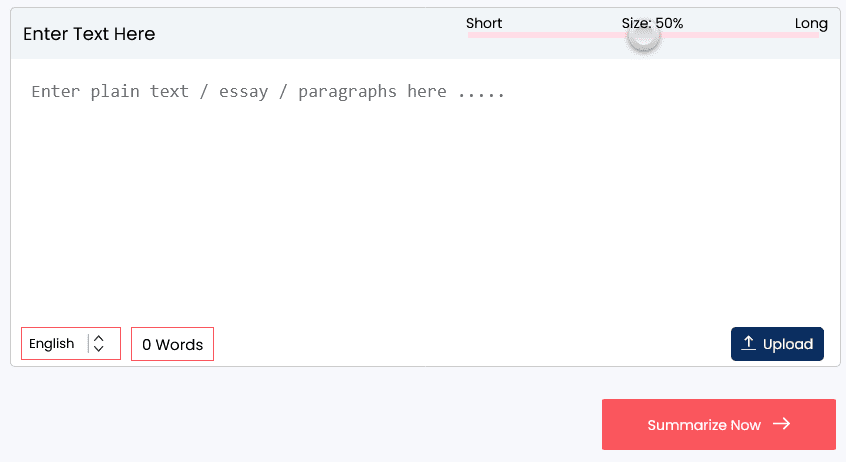Select the Short end label of the slider
Image resolution: width=846 pixels, height=462 pixels.
pyautogui.click(x=484, y=23)
